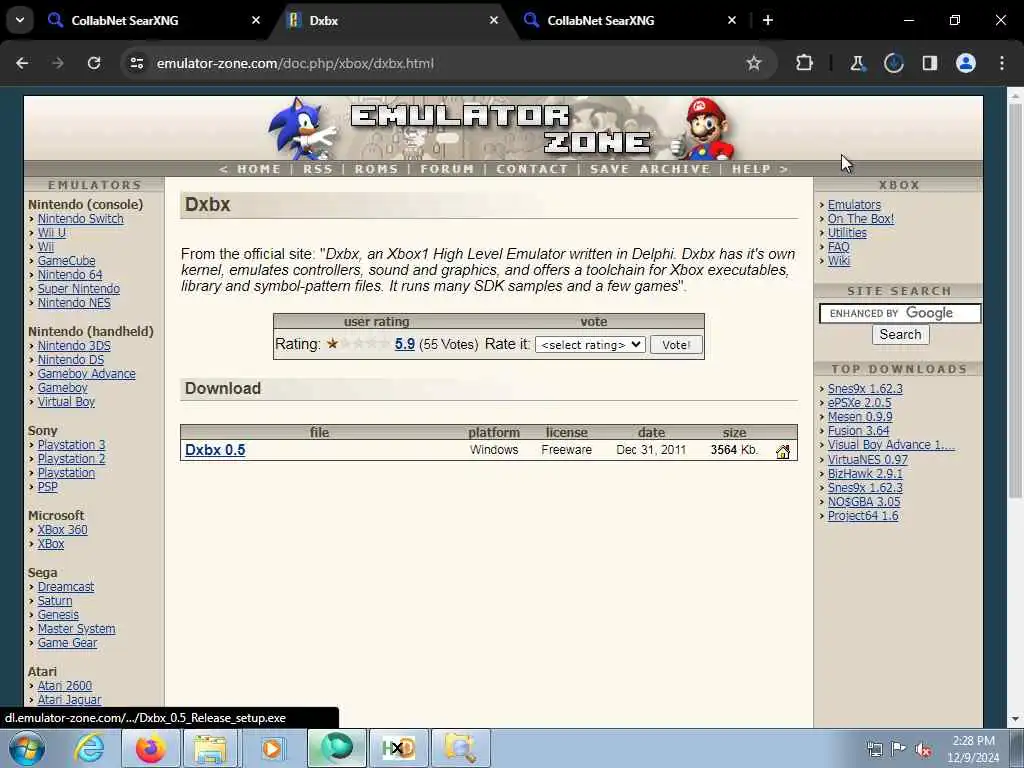The image size is (1024, 768).
Task: Open the Xbox FAQ link
Action: click(x=839, y=247)
